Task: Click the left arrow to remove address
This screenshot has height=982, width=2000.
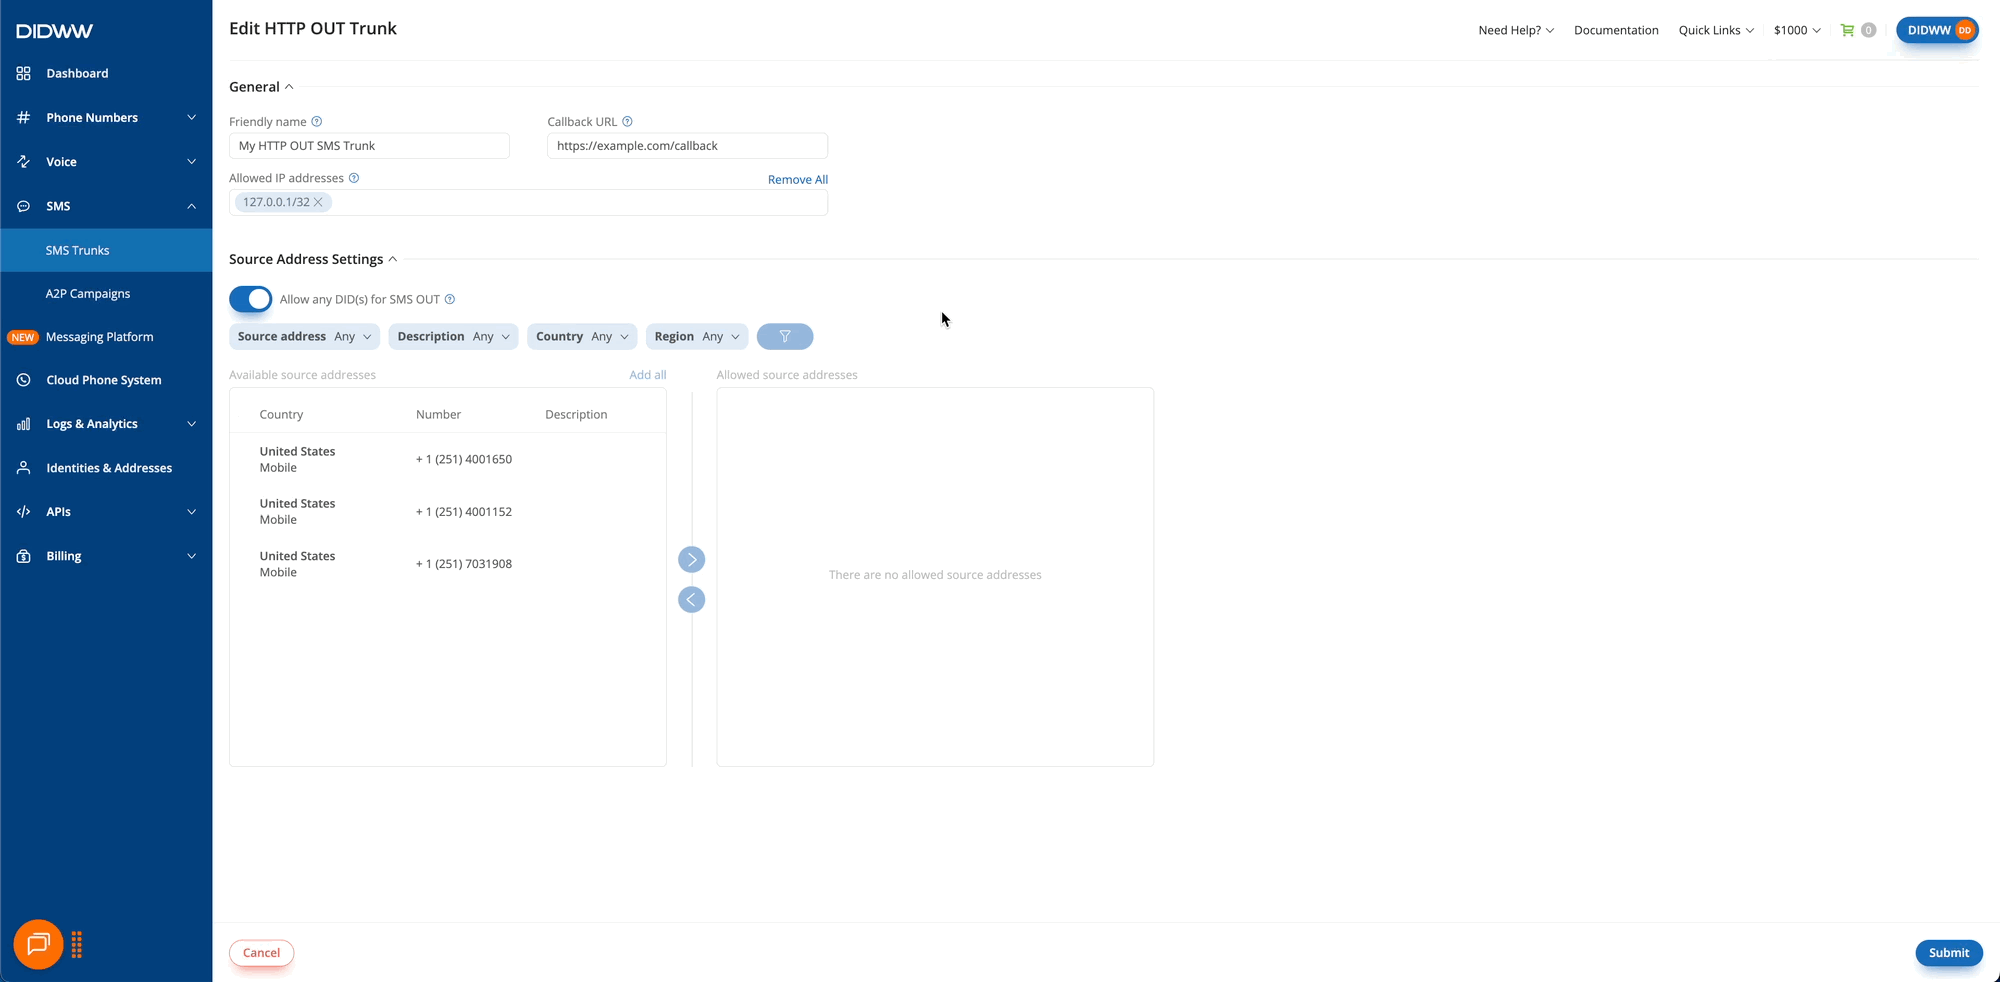Action: pyautogui.click(x=691, y=600)
